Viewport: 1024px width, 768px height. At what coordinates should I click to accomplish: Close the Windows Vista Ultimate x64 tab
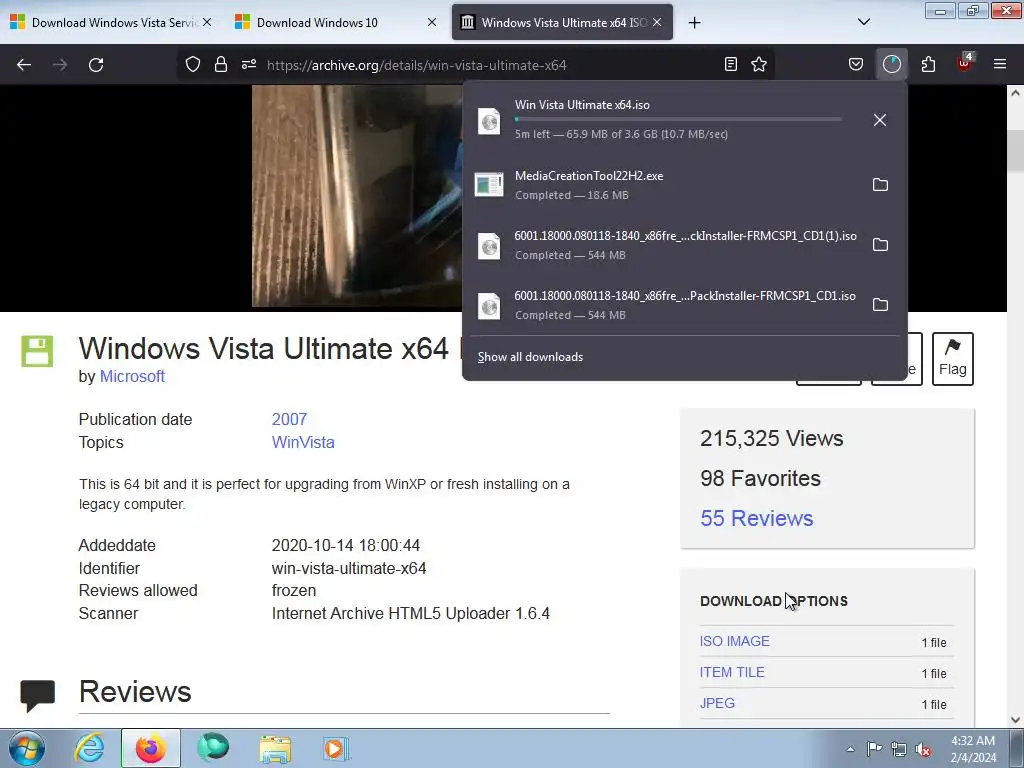coord(657,22)
